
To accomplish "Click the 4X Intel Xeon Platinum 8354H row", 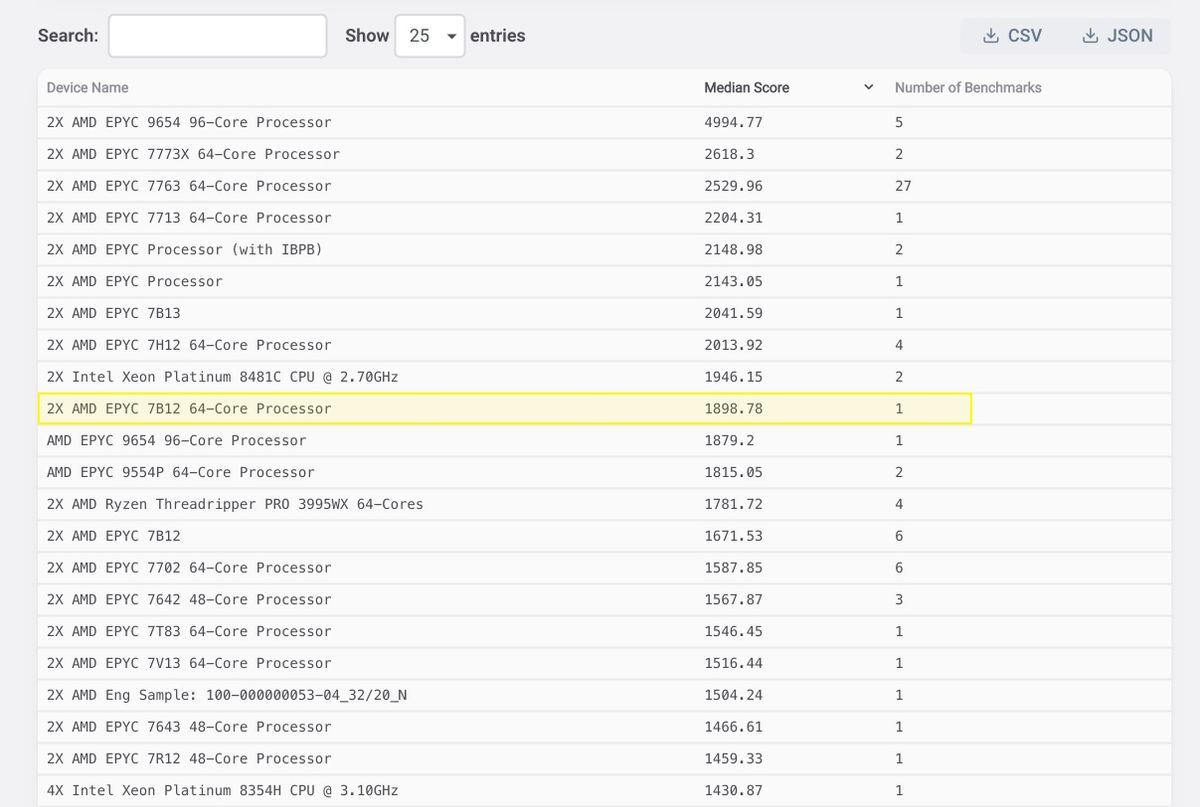I will [x=222, y=790].
